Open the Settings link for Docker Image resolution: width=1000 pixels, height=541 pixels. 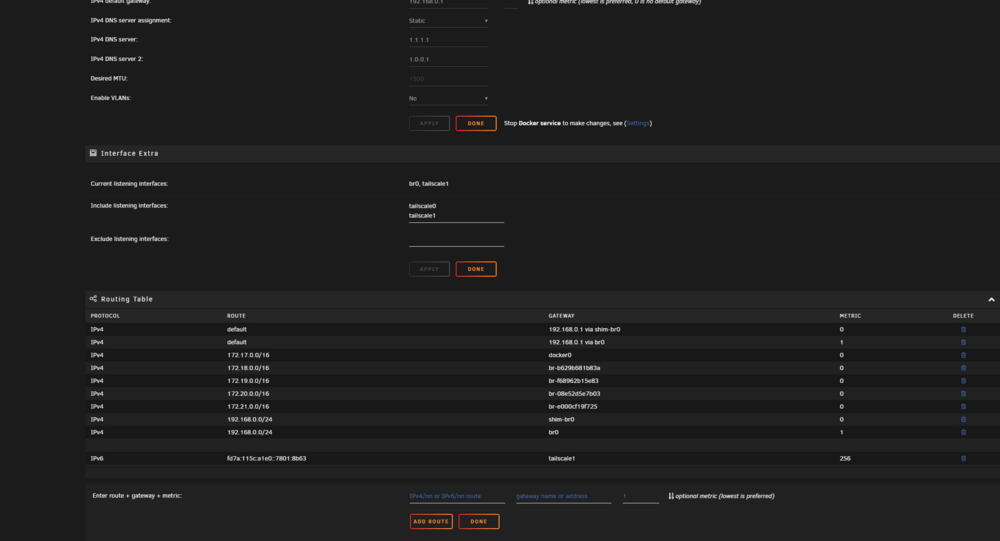click(x=638, y=123)
